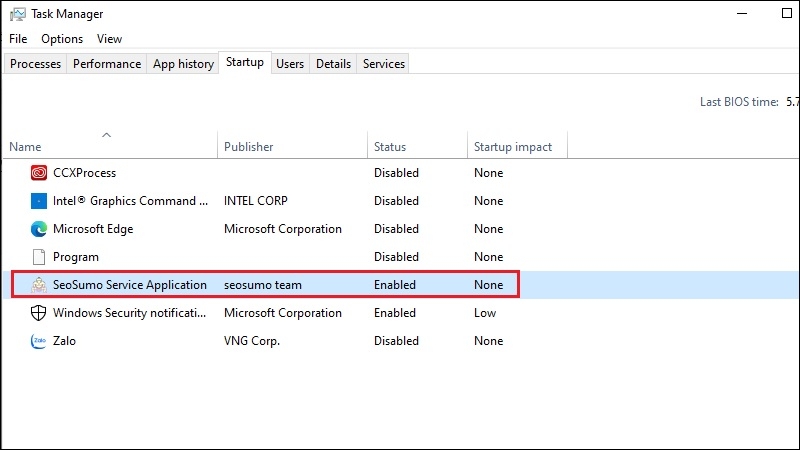Click Disabled status of Intel Graphics Command
Screen dimensions: 800x450
pos(396,201)
